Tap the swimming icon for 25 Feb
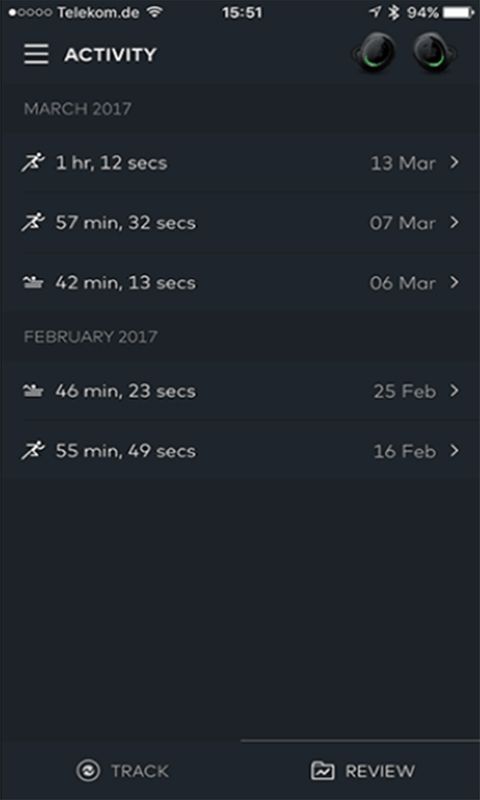This screenshot has width=480, height=800. (33, 391)
